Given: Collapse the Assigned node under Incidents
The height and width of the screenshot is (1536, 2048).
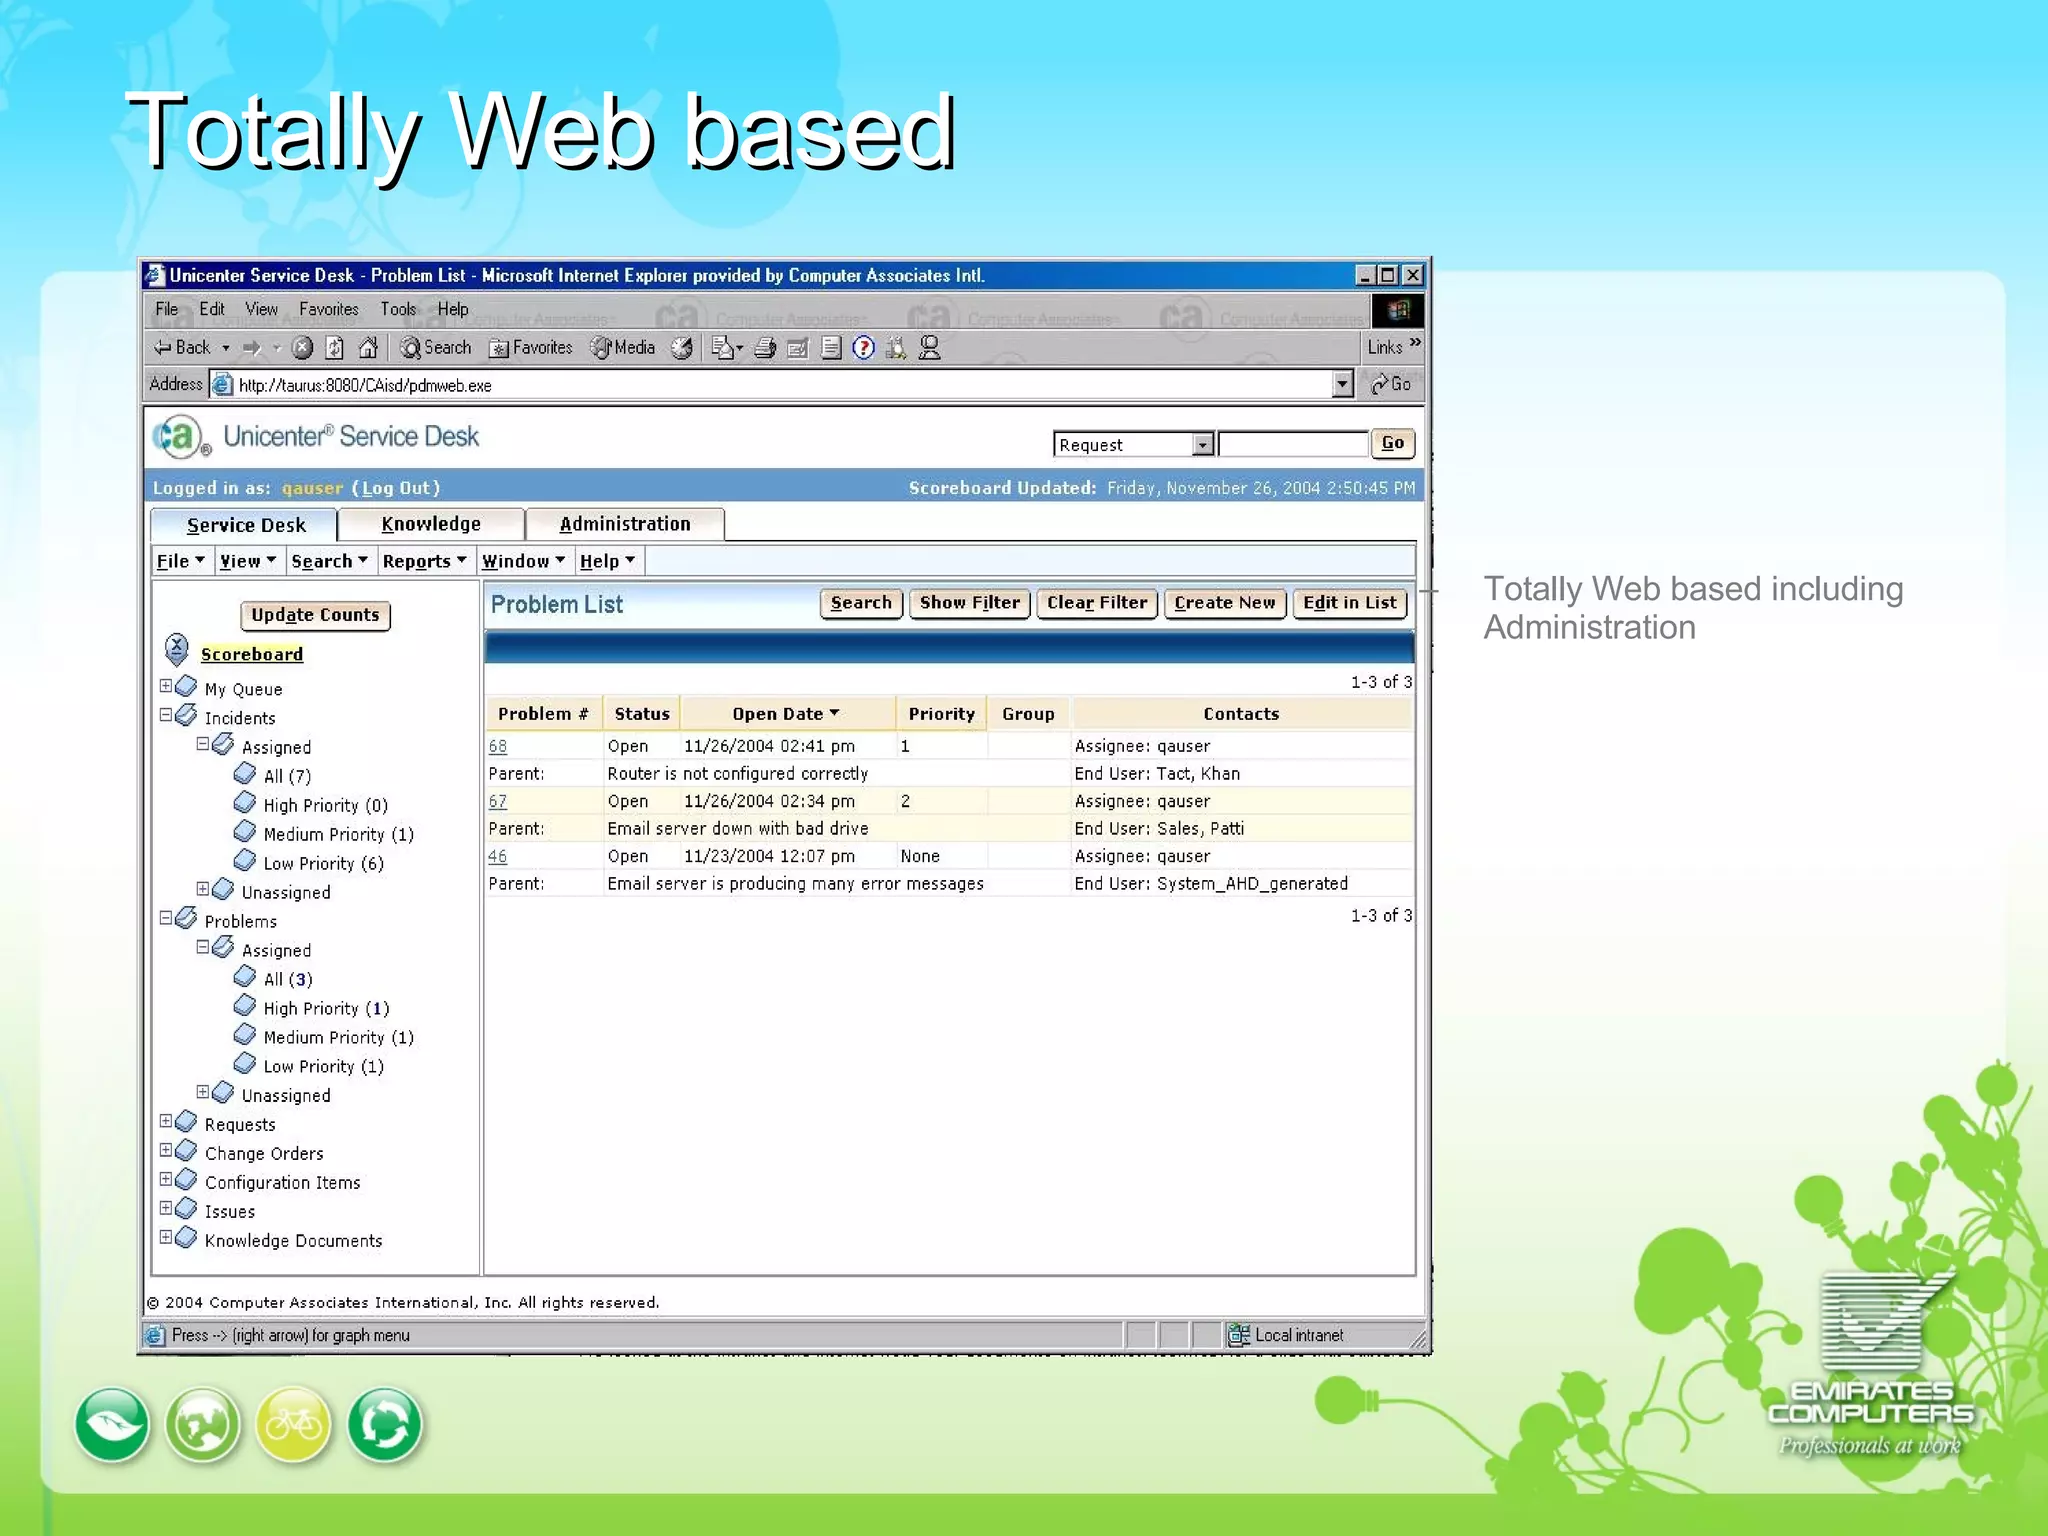Looking at the screenshot, I should (203, 744).
